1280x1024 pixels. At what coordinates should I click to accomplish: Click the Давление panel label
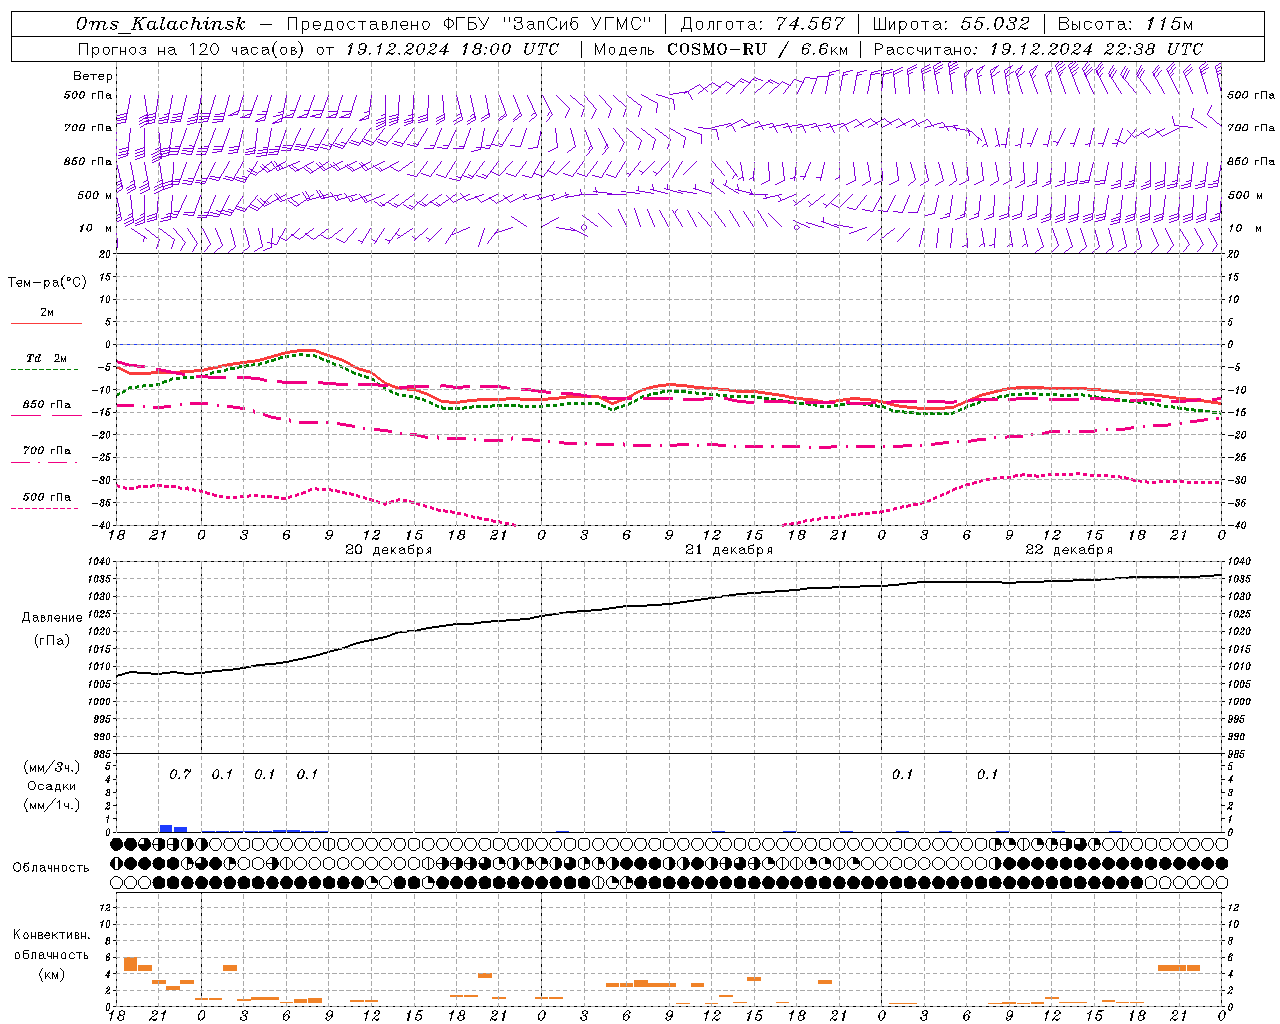pos(50,618)
